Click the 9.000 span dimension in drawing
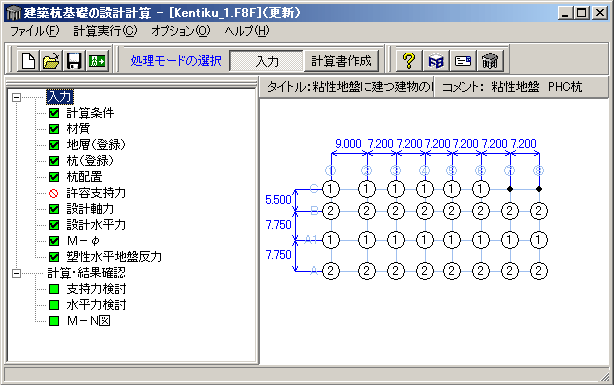The height and width of the screenshot is (385, 614). pyautogui.click(x=348, y=144)
